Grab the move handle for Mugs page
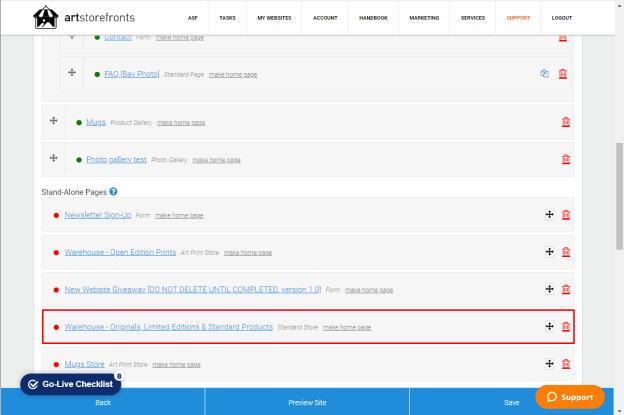 (x=54, y=121)
